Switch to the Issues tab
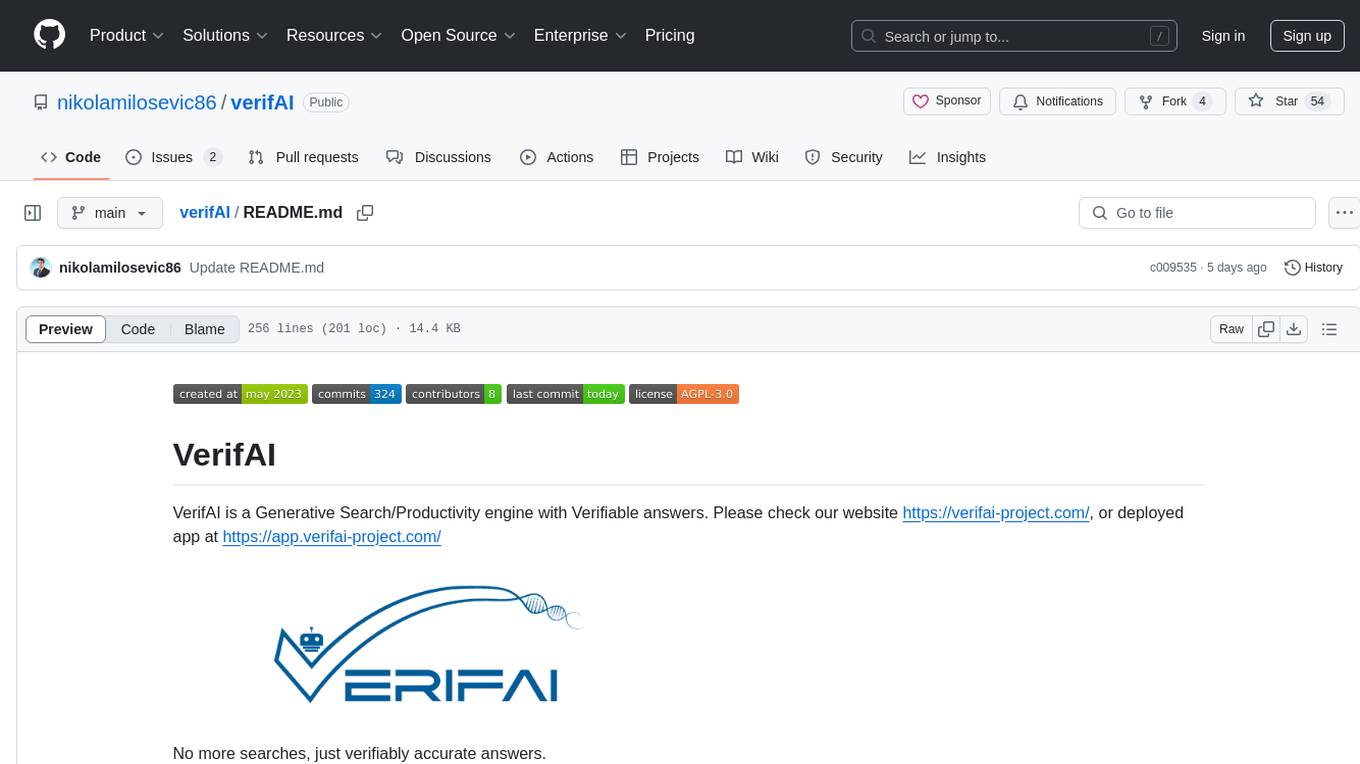Image resolution: width=1360 pixels, height=764 pixels. click(x=173, y=157)
